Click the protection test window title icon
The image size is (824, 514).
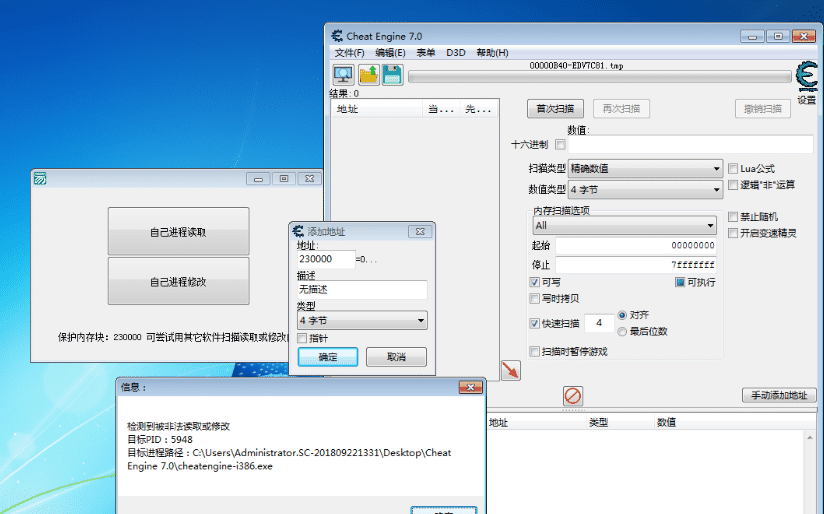point(40,179)
